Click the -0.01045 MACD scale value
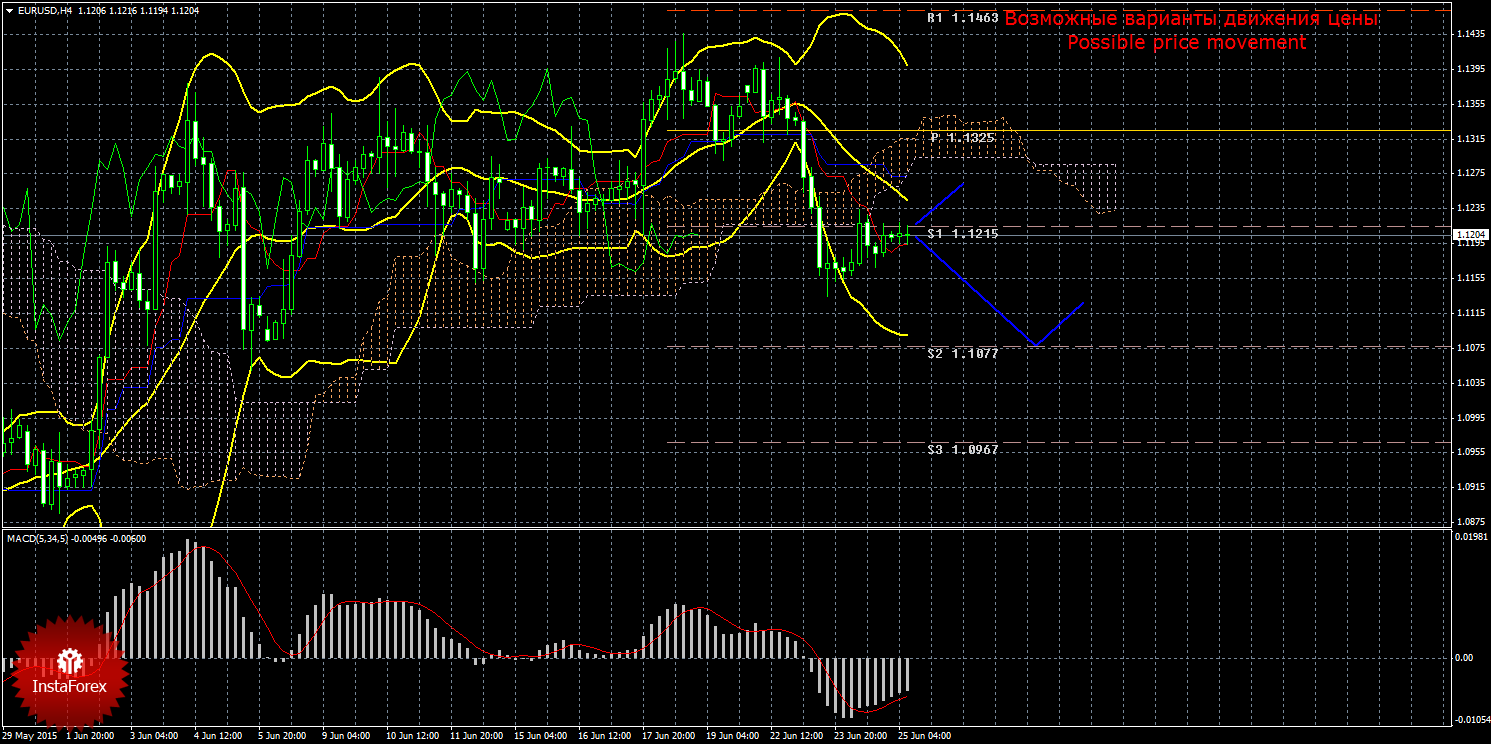The width and height of the screenshot is (1491, 744). [x=1470, y=720]
